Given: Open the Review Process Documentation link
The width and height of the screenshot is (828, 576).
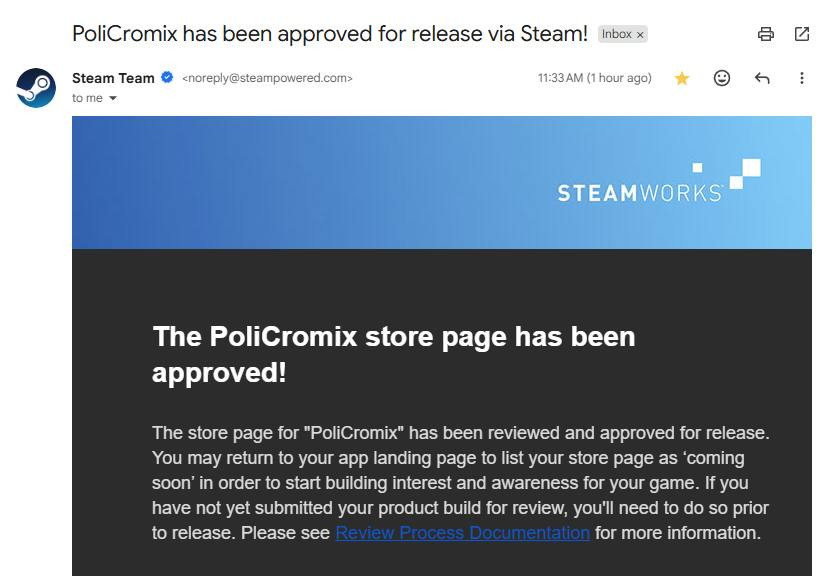Looking at the screenshot, I should (462, 533).
